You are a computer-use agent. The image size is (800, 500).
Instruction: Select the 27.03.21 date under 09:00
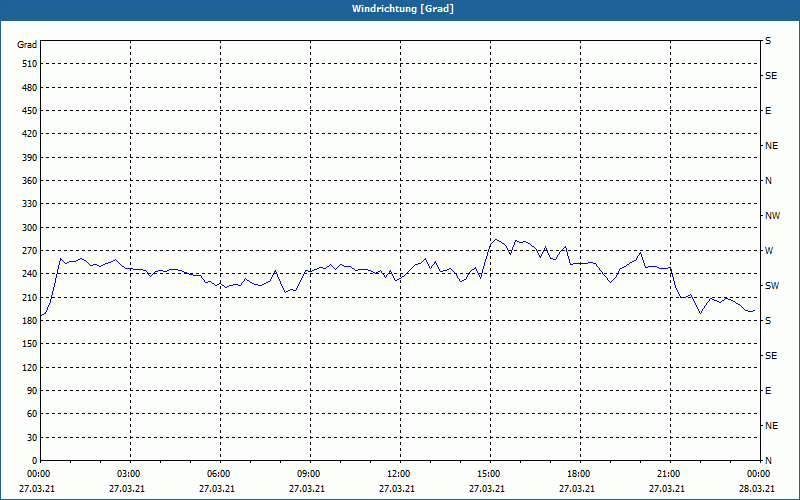tap(307, 489)
